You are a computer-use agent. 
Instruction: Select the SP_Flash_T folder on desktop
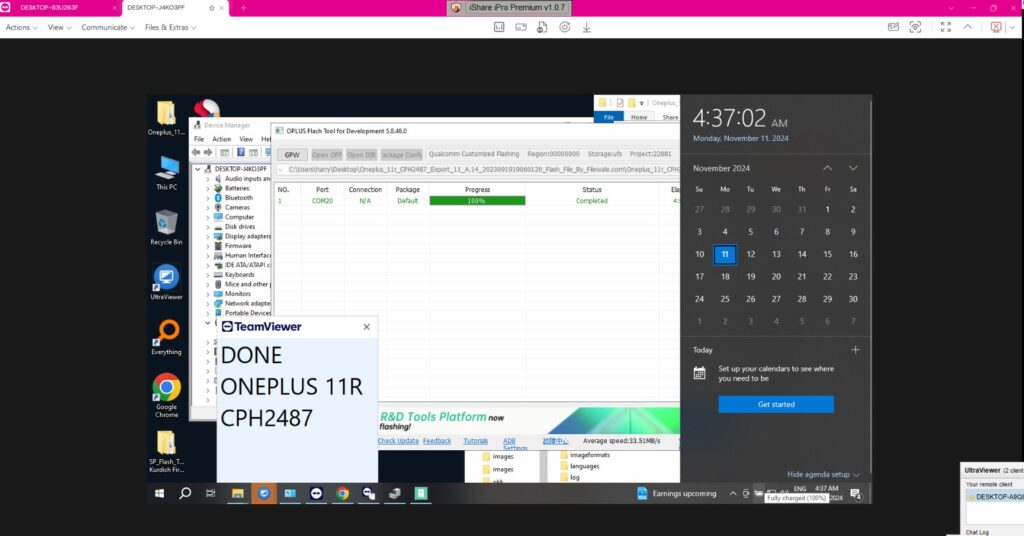click(x=166, y=451)
